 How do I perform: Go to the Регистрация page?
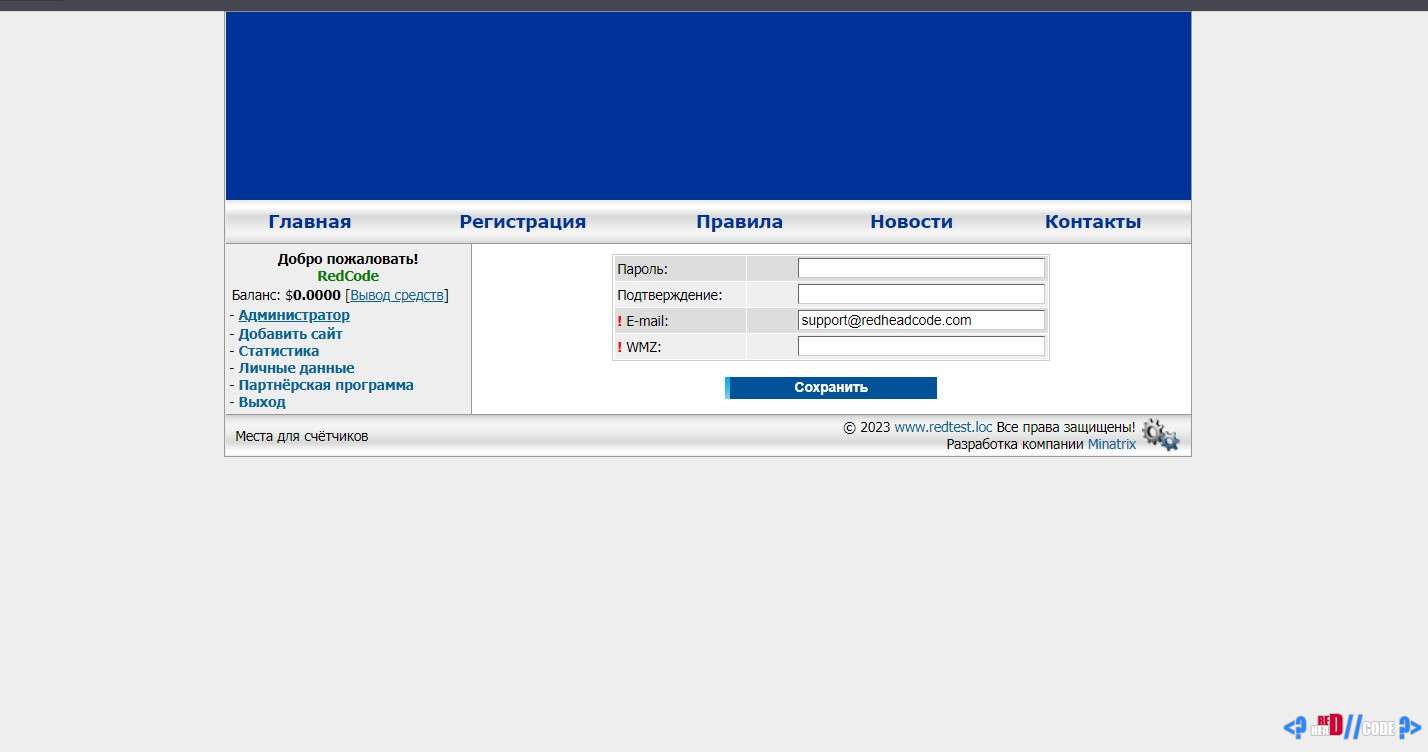(x=522, y=222)
